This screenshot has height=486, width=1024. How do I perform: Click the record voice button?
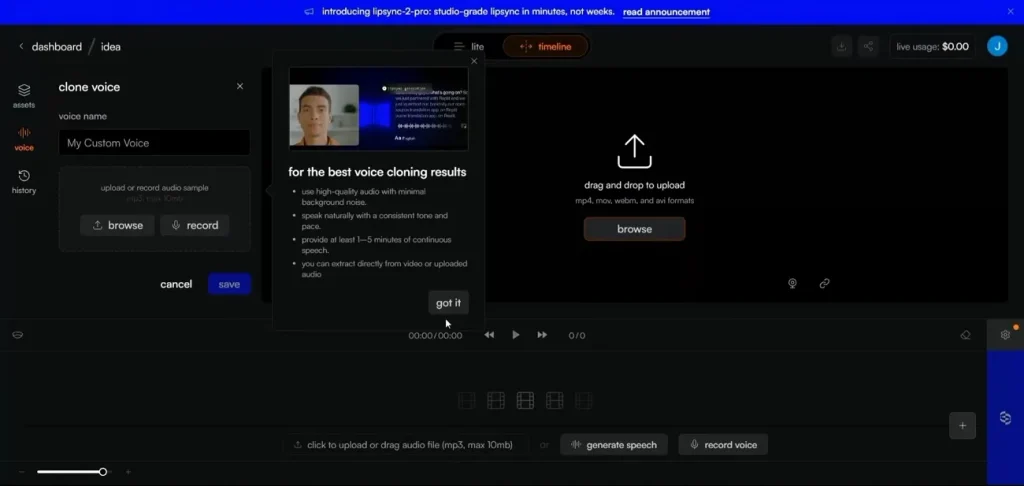723,445
